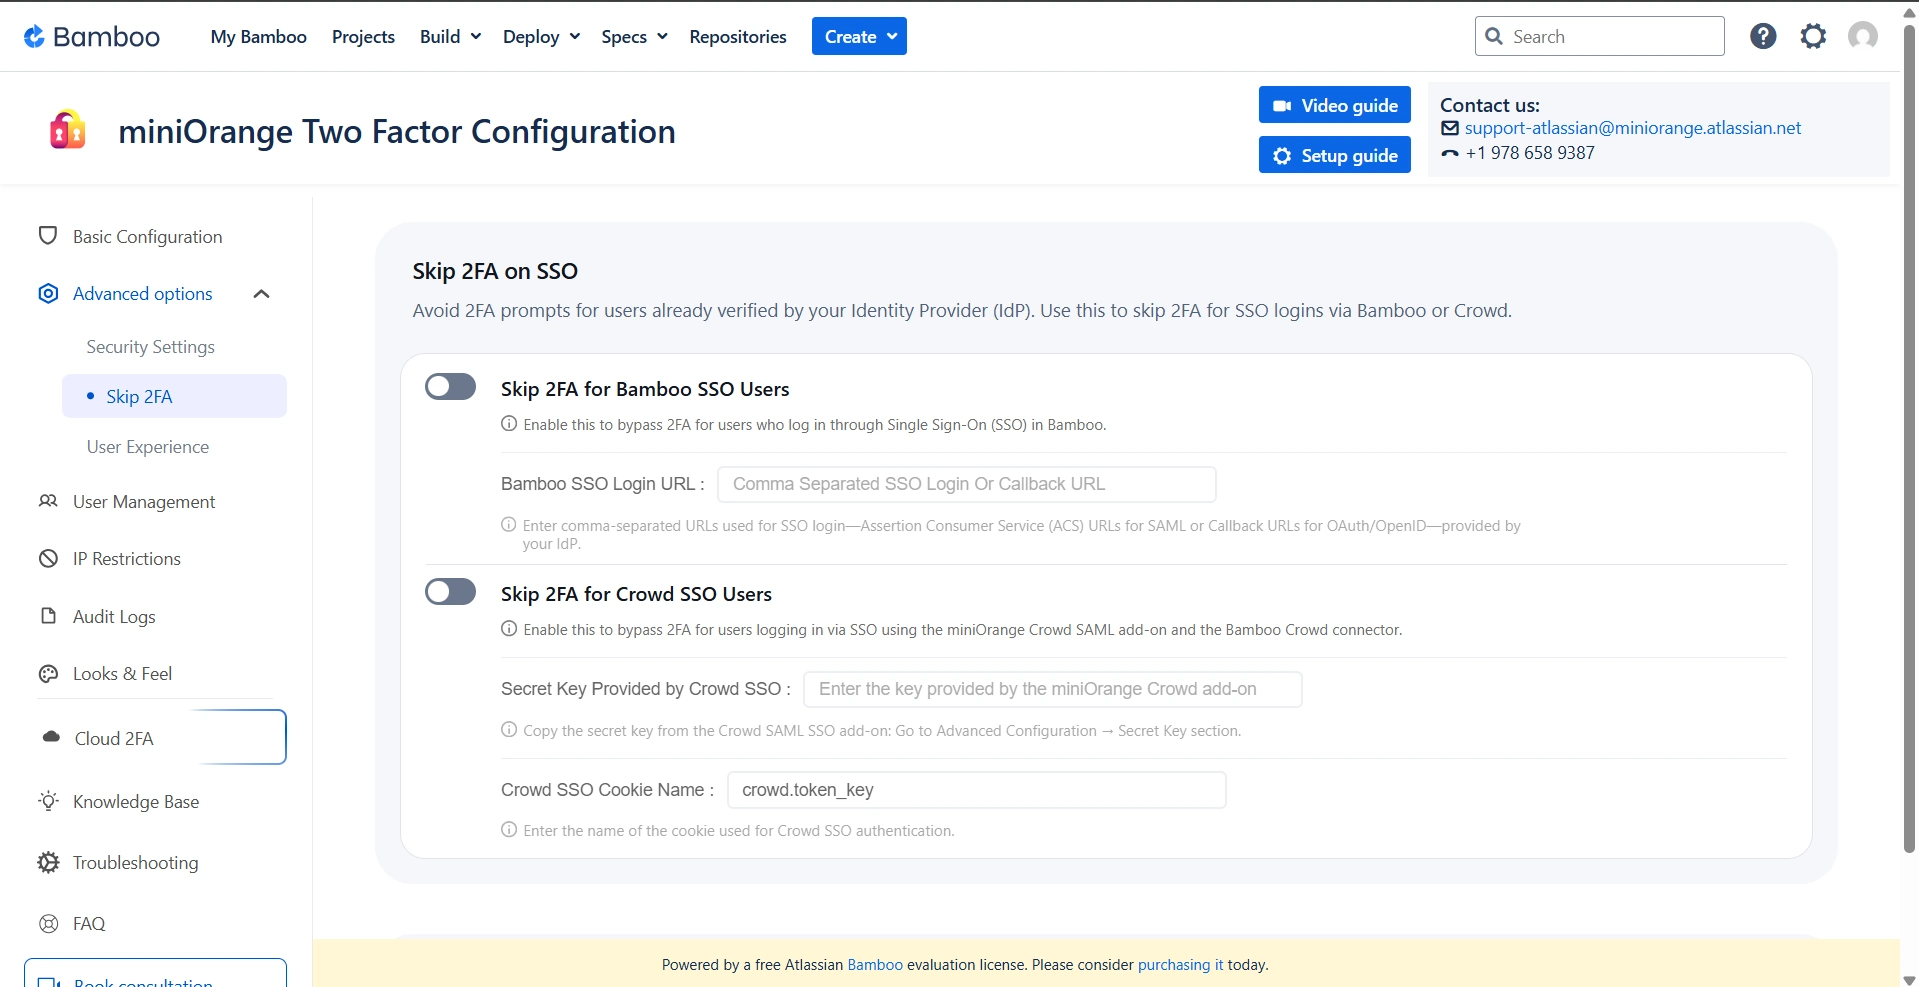Select the Looks & Feel palette icon
The height and width of the screenshot is (987, 1919).
coord(48,673)
